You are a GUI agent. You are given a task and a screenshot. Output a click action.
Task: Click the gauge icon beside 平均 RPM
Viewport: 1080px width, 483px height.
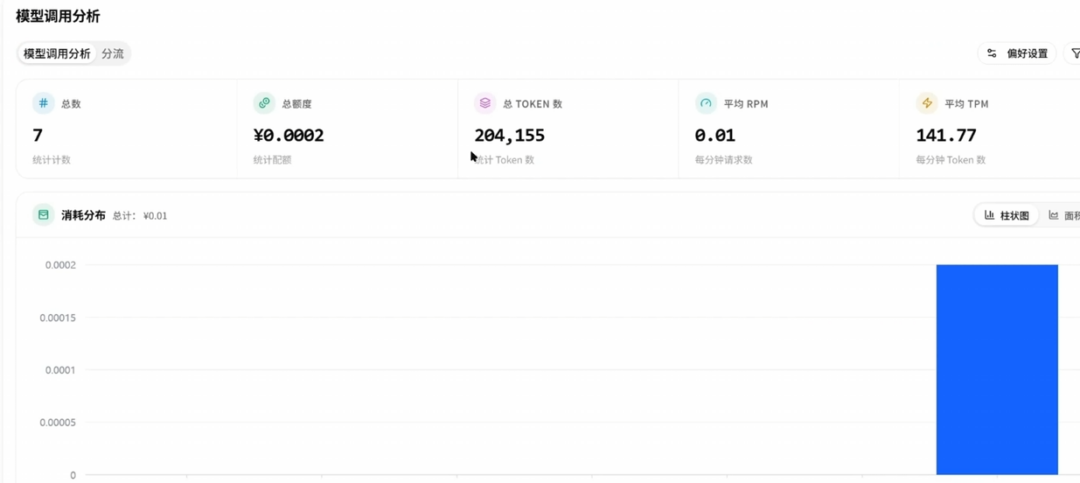click(x=706, y=104)
